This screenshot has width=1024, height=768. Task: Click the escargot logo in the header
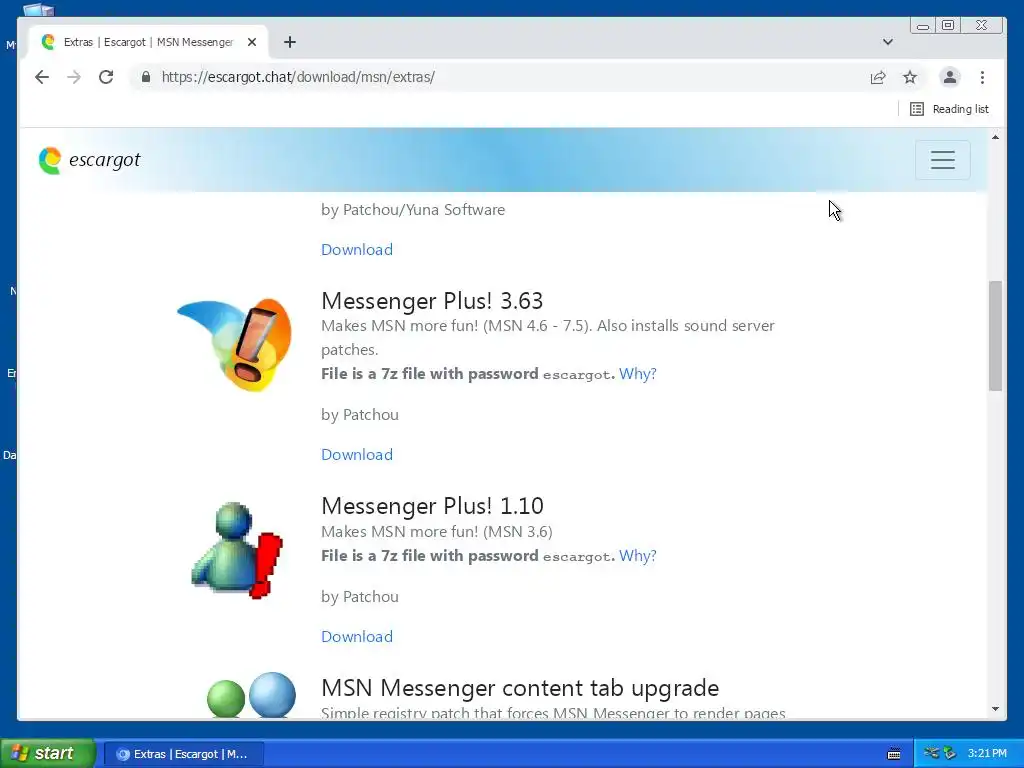[89, 160]
